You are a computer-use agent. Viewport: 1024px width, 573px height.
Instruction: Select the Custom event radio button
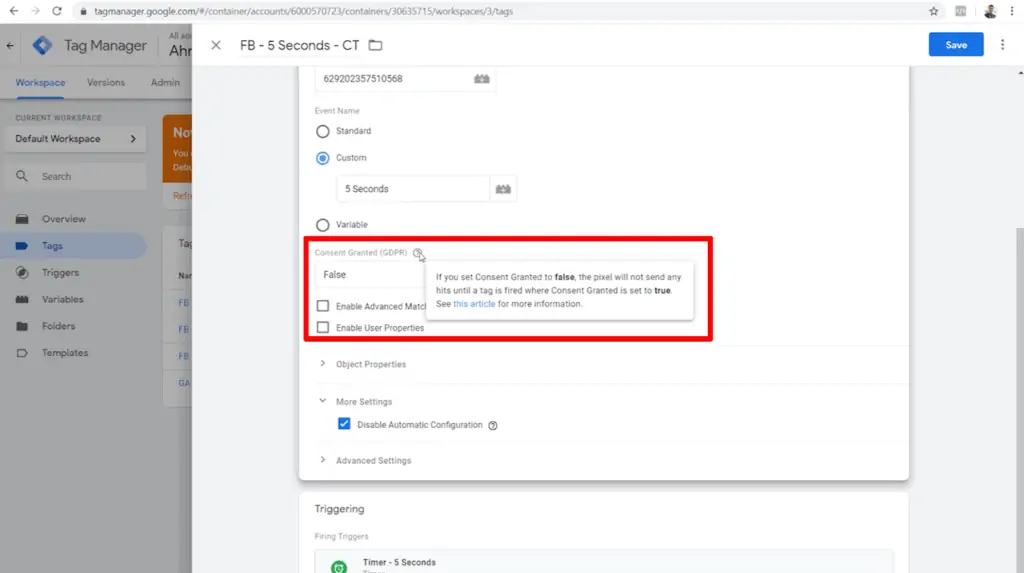323,158
